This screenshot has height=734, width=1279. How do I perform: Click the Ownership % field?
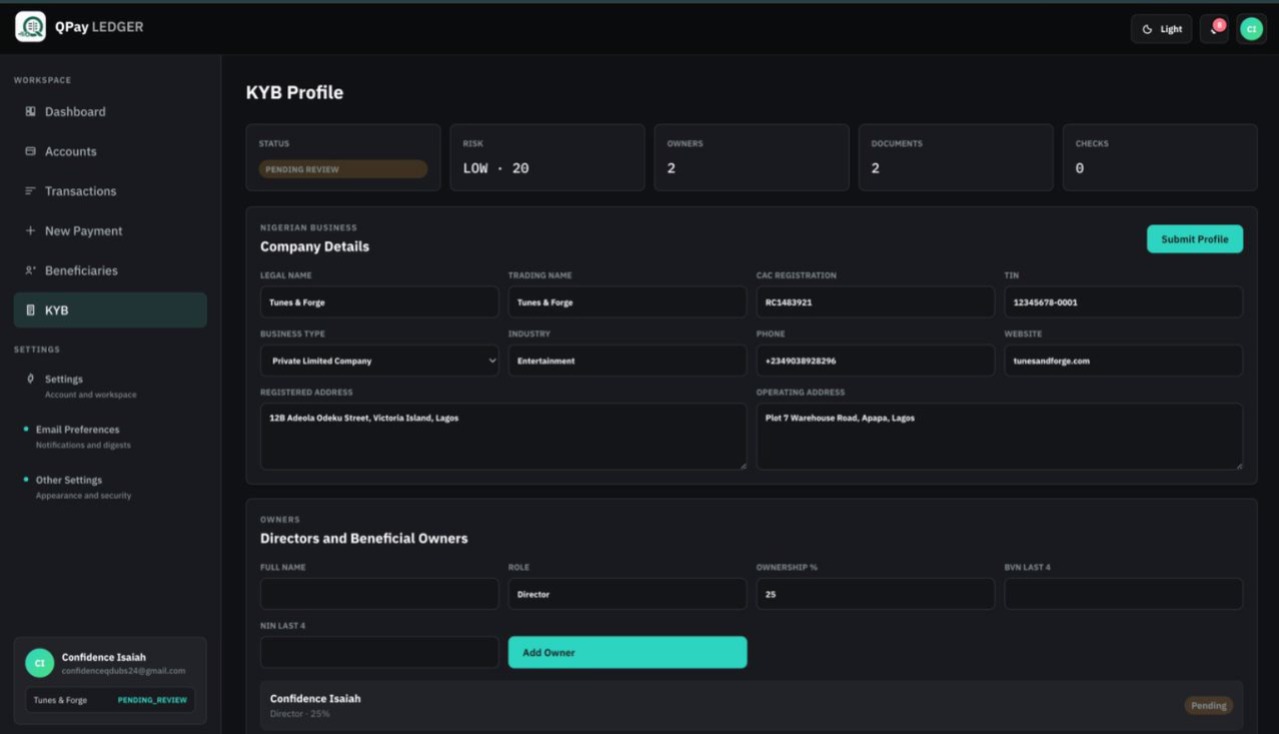(875, 594)
